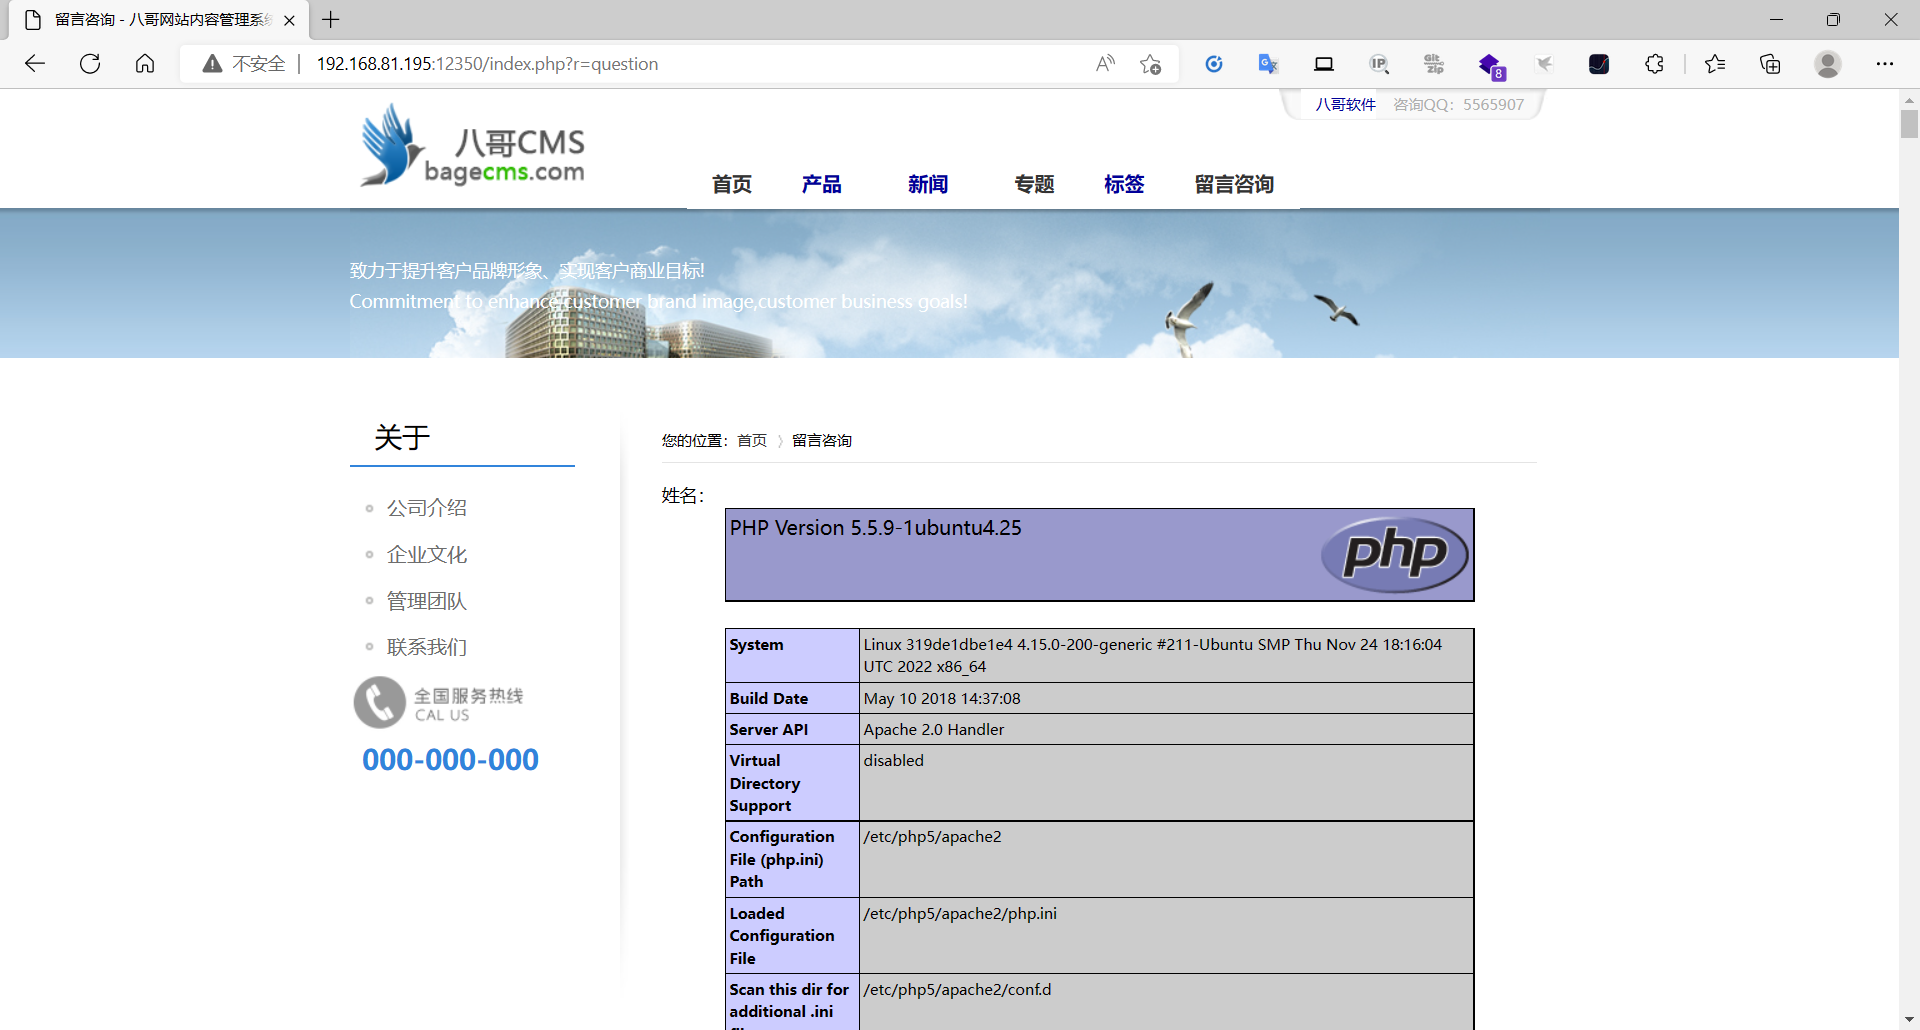This screenshot has width=1920, height=1030.
Task: Click the Loaded Configuration File label cell
Action: tap(792, 936)
